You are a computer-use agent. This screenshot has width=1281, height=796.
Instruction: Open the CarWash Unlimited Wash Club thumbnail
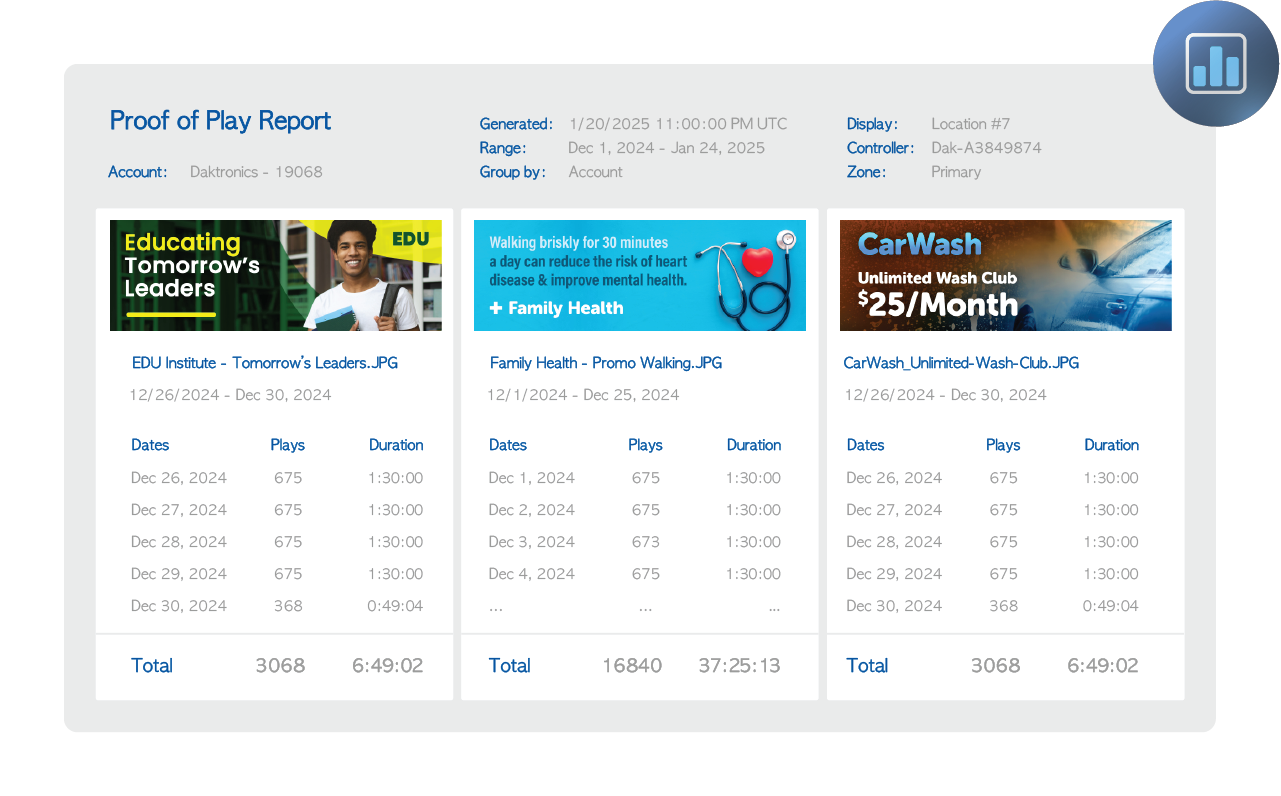pos(1005,275)
